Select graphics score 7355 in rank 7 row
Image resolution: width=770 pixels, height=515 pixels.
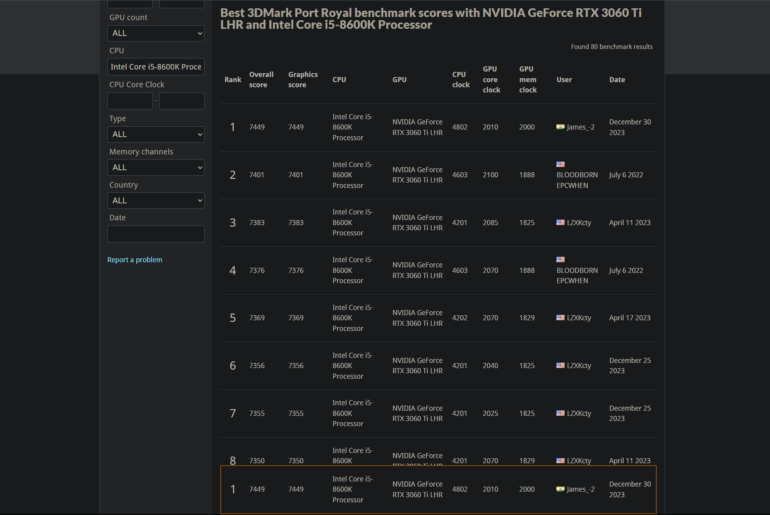click(x=296, y=413)
